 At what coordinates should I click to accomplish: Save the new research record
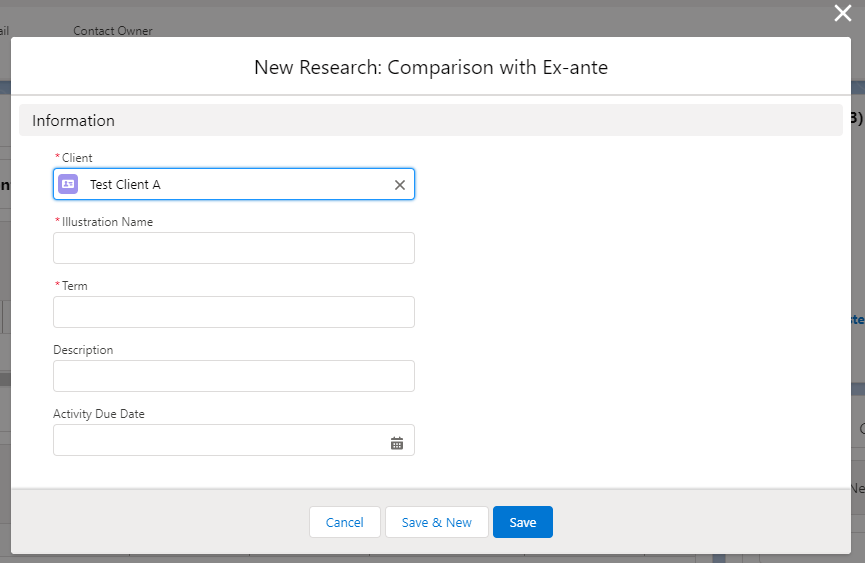(523, 522)
